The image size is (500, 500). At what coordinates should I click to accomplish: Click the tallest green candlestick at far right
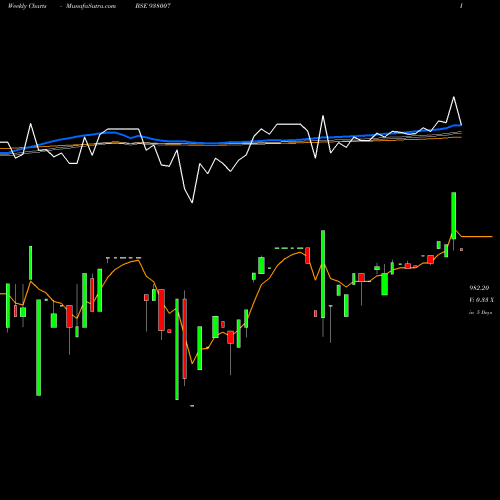[454, 215]
